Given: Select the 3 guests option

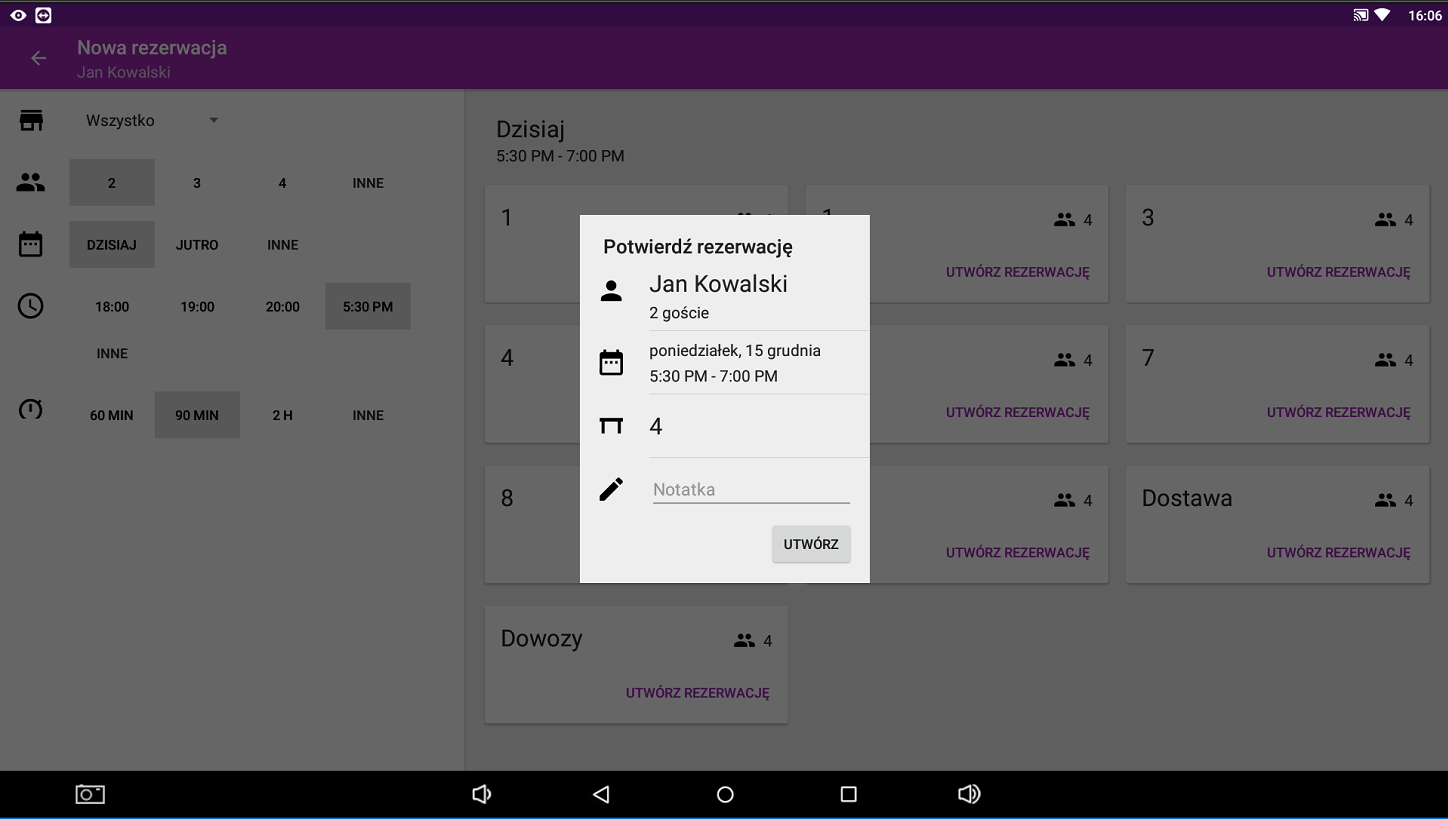Looking at the screenshot, I should [197, 183].
